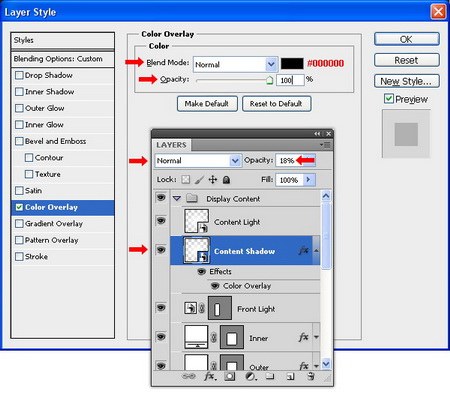Enable Pattern Overlay checkbox

pos(19,240)
